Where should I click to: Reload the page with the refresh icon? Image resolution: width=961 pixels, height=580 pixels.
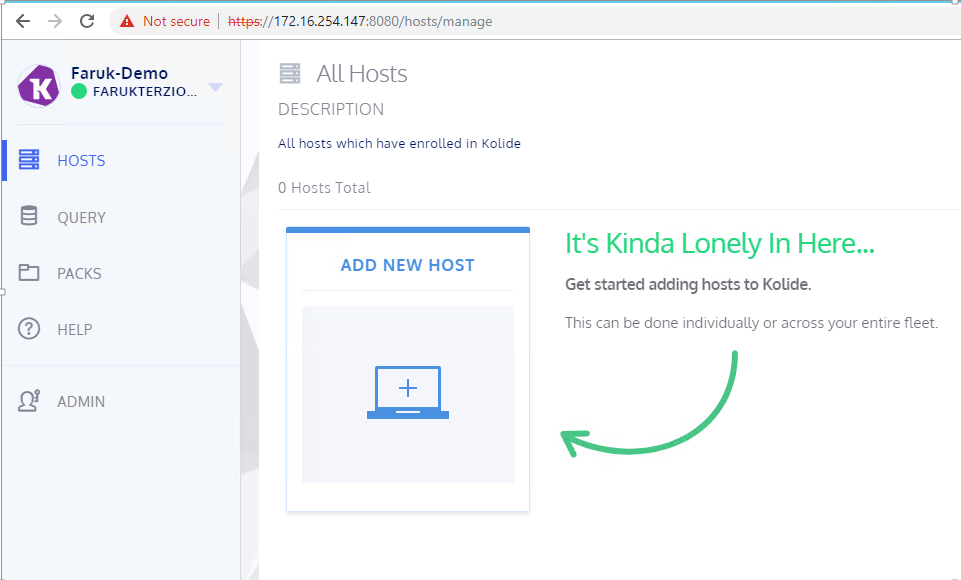tap(88, 21)
